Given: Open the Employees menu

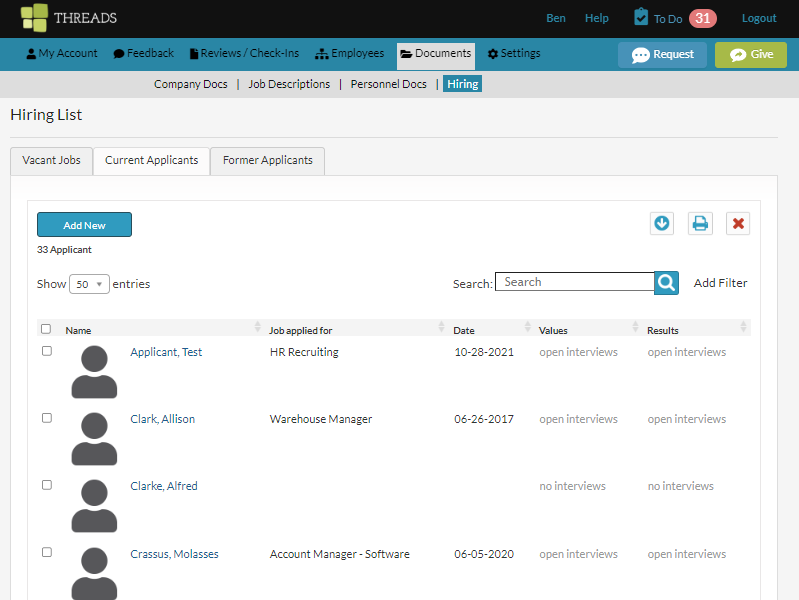Looking at the screenshot, I should [350, 54].
